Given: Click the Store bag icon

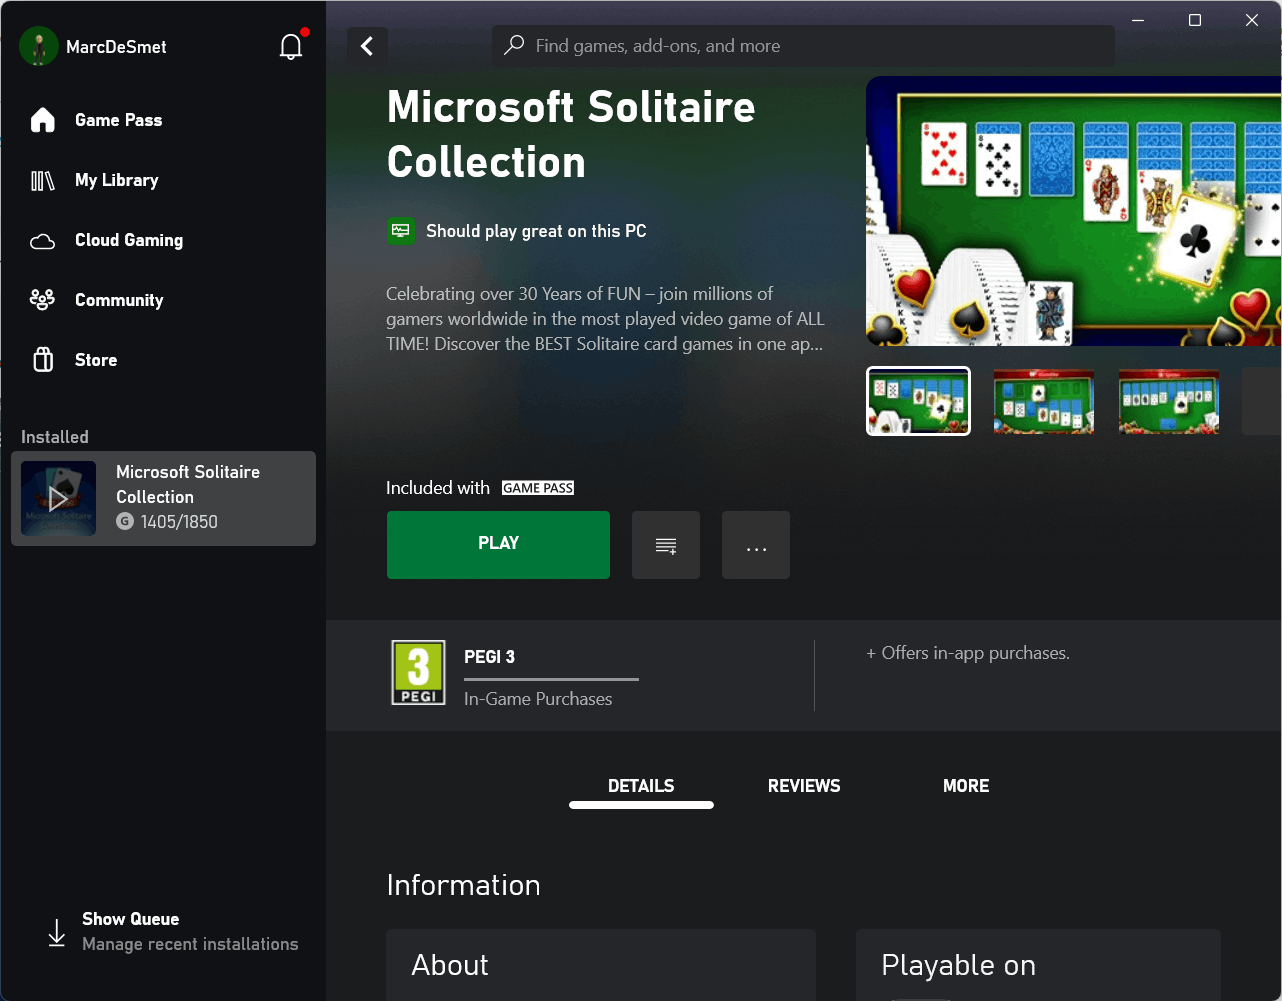Looking at the screenshot, I should coord(43,360).
